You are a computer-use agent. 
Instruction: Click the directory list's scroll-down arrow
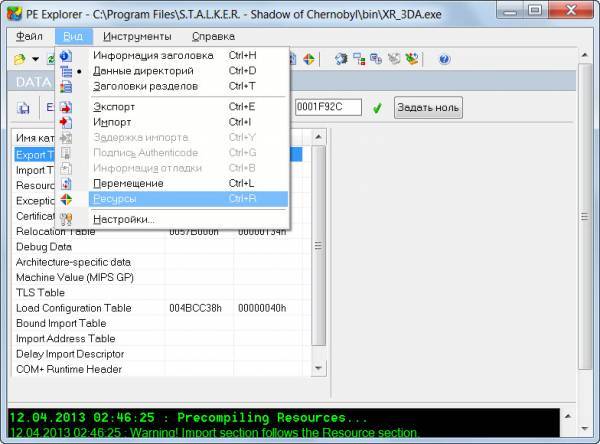point(318,369)
